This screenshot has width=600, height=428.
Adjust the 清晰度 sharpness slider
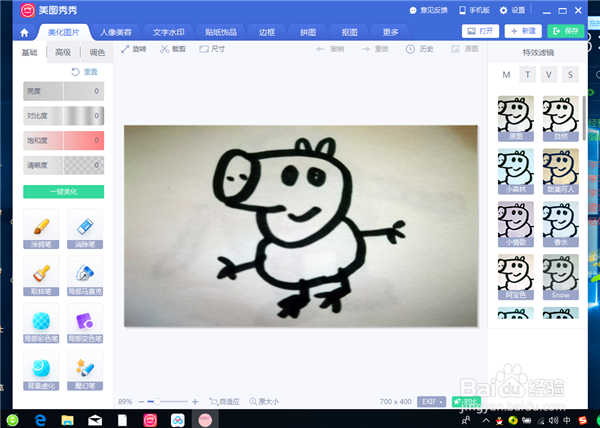point(64,165)
